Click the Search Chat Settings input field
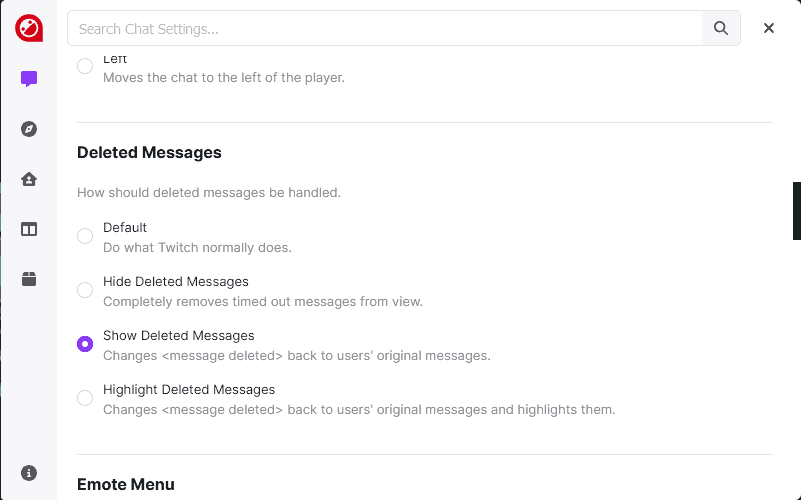This screenshot has width=801, height=500. click(x=385, y=29)
